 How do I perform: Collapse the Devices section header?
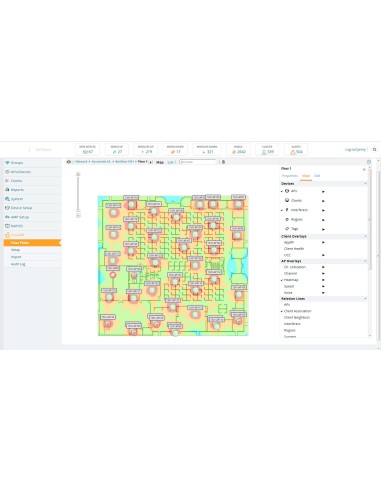tap(324, 184)
